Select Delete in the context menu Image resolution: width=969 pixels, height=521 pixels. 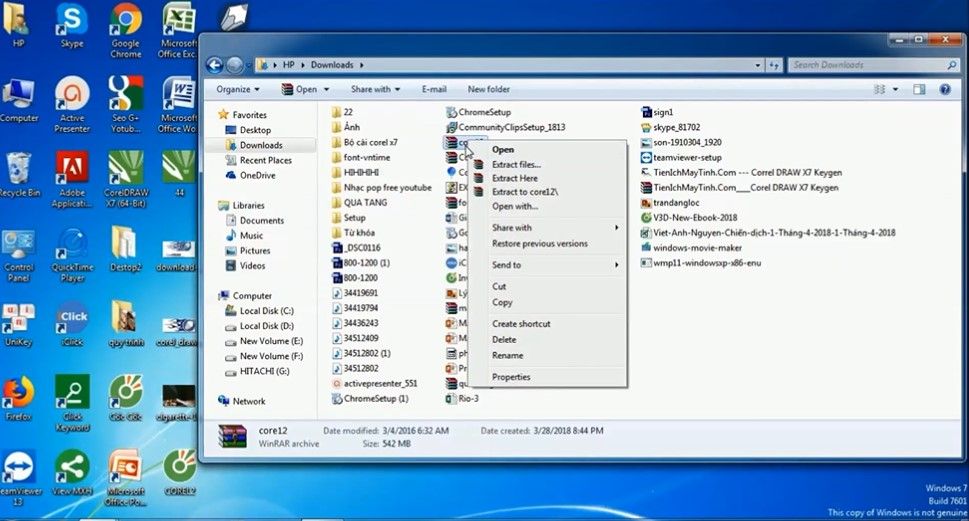[548, 339]
